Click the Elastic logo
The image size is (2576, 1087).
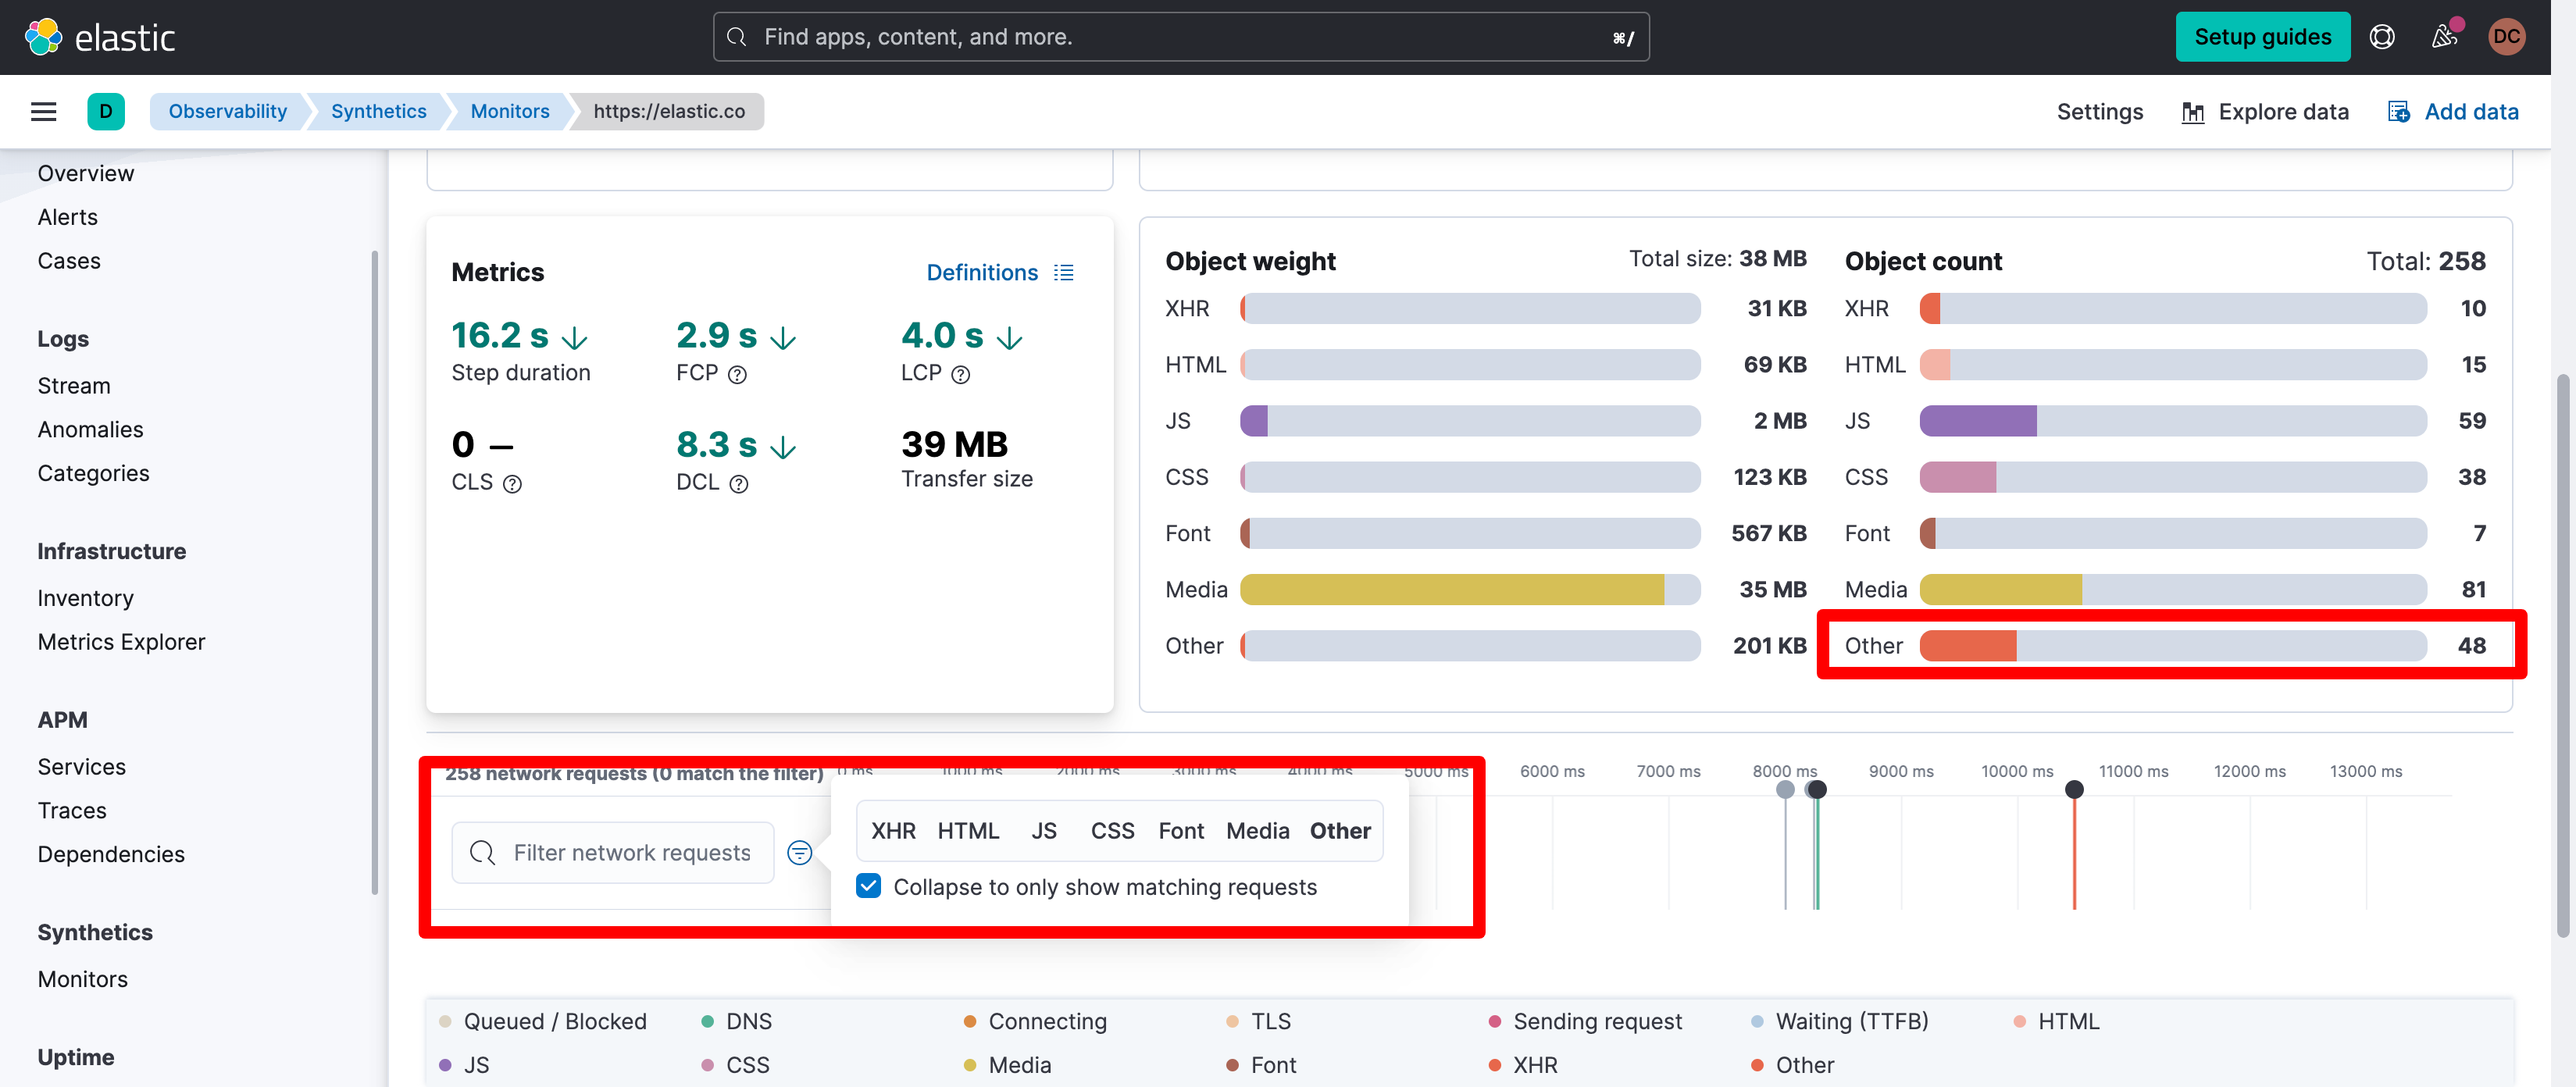(100, 37)
